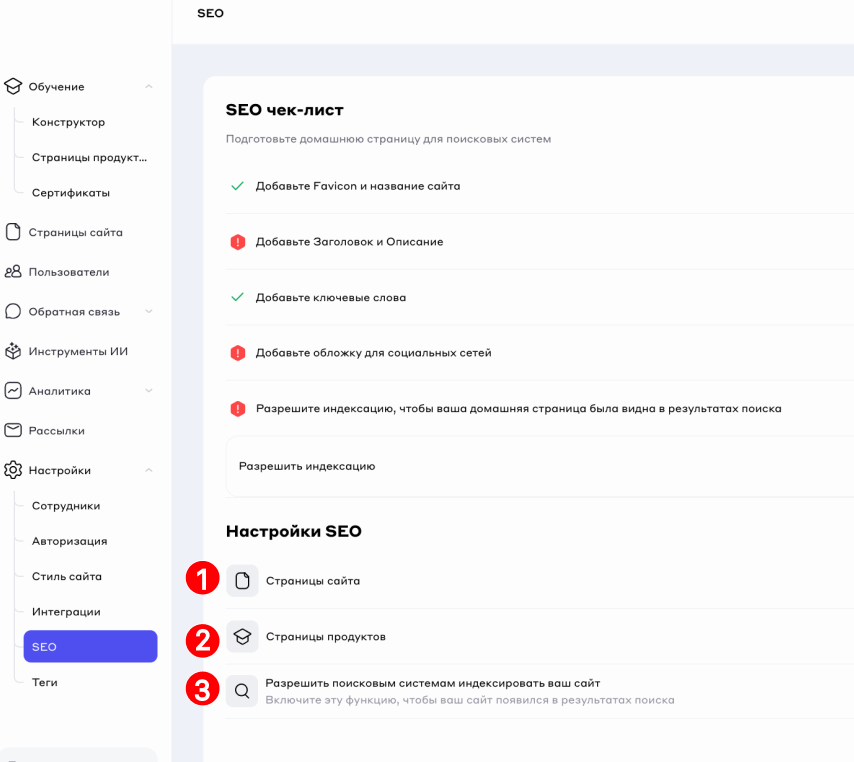Click the chat bubble icon for Обратная связь
This screenshot has width=854, height=762.
coord(13,312)
